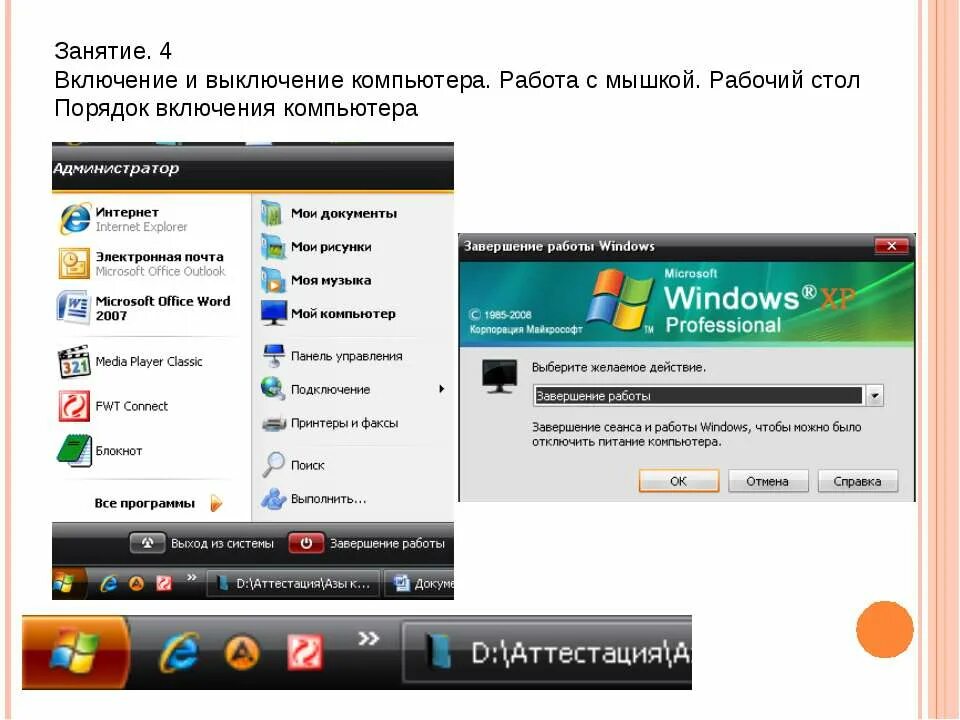Select Мой компьютер menu entry text

[x=343, y=313]
